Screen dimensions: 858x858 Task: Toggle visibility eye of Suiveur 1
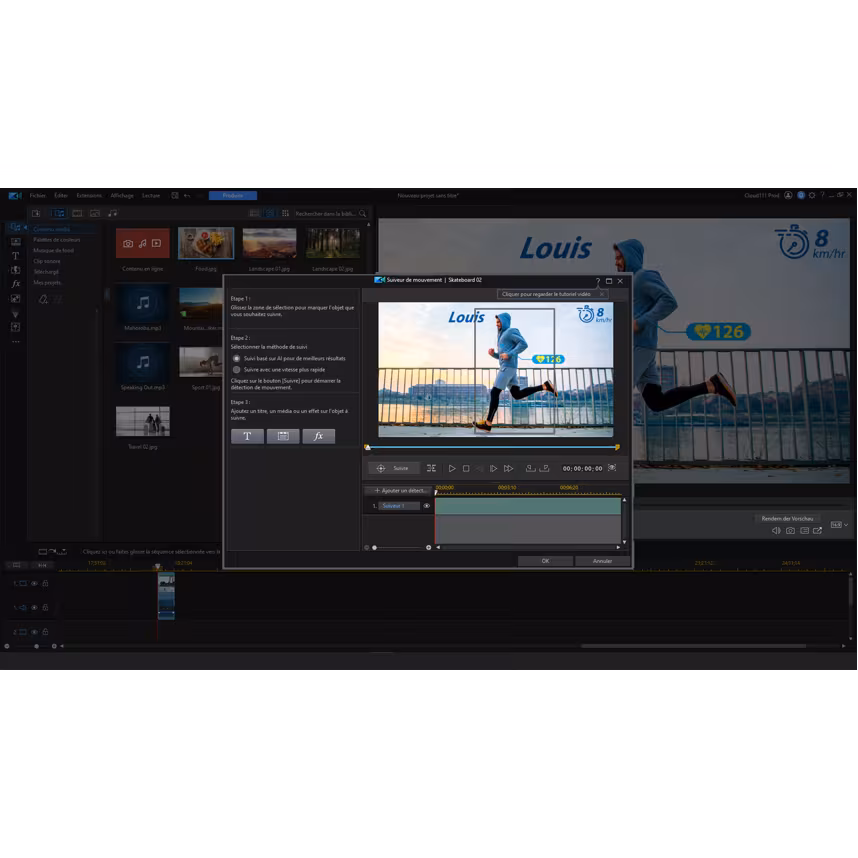point(426,506)
